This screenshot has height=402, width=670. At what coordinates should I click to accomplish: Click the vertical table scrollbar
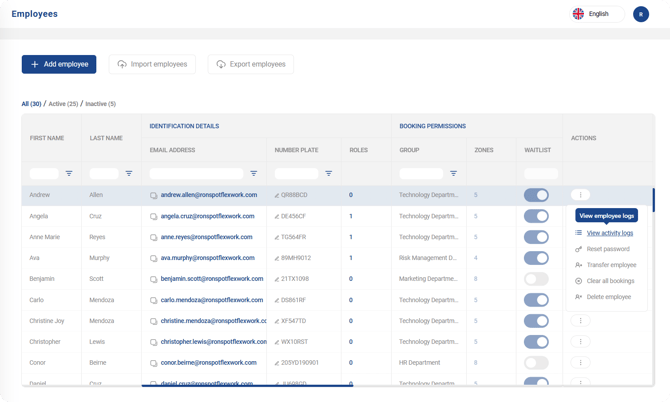tap(653, 200)
